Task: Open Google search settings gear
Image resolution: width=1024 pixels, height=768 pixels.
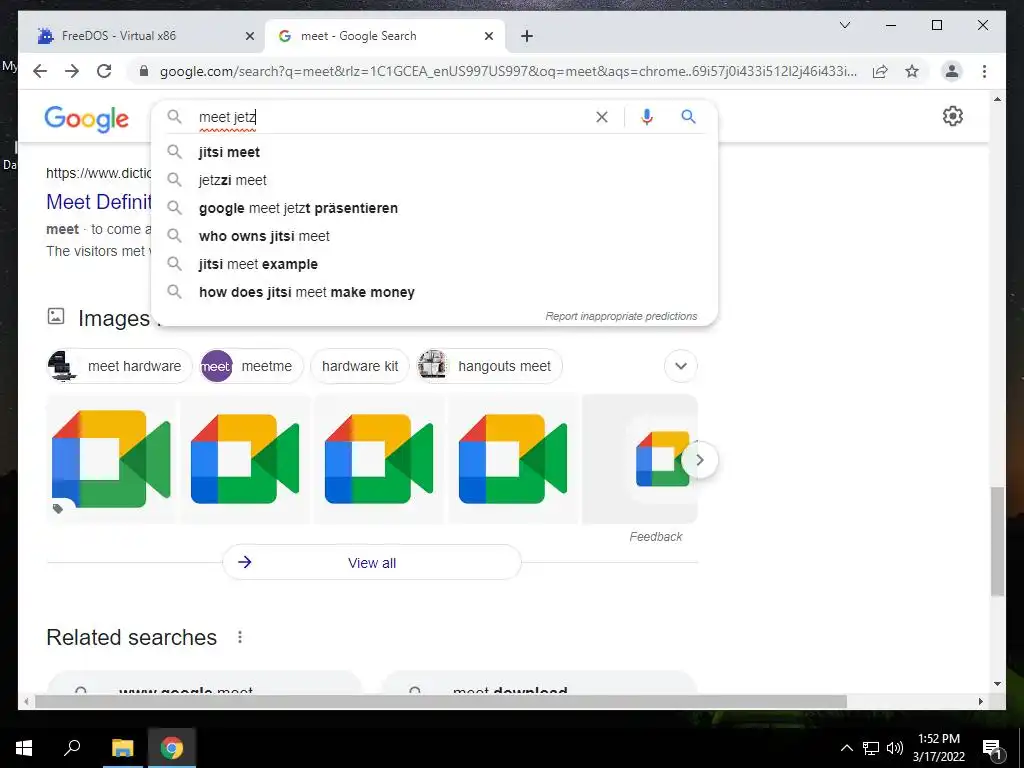Action: (953, 116)
